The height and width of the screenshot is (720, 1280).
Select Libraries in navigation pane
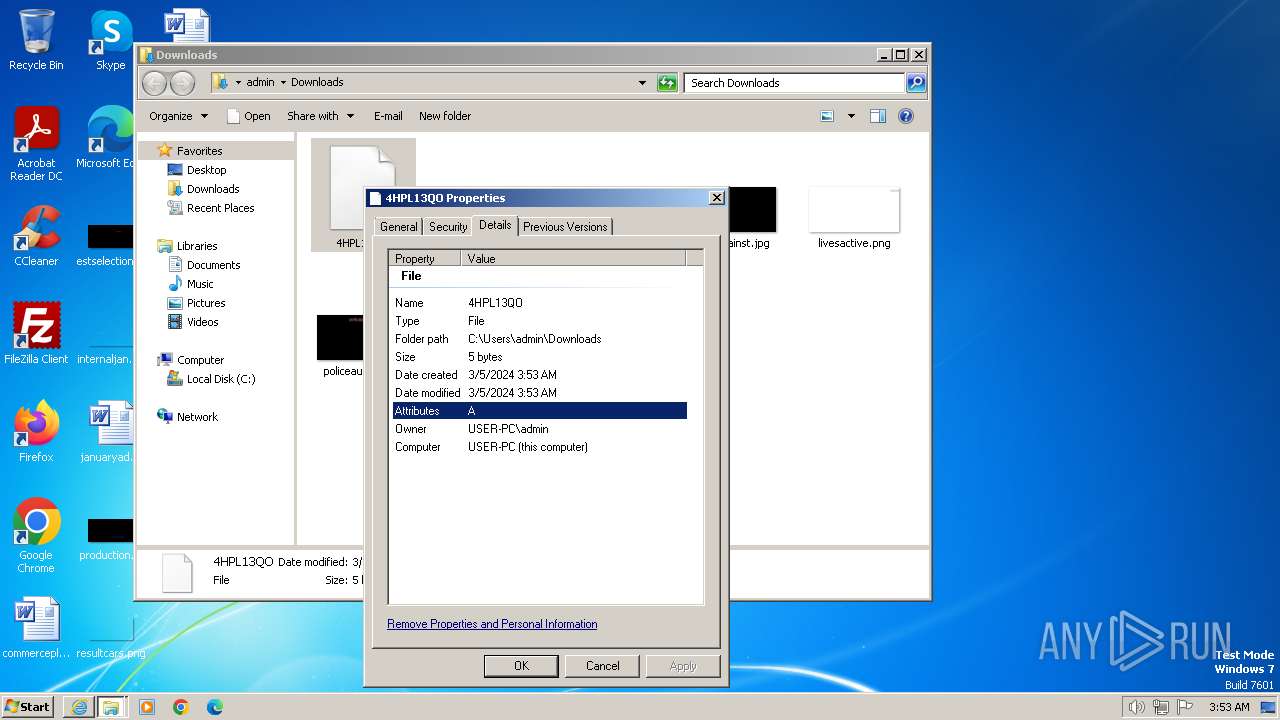(x=197, y=246)
